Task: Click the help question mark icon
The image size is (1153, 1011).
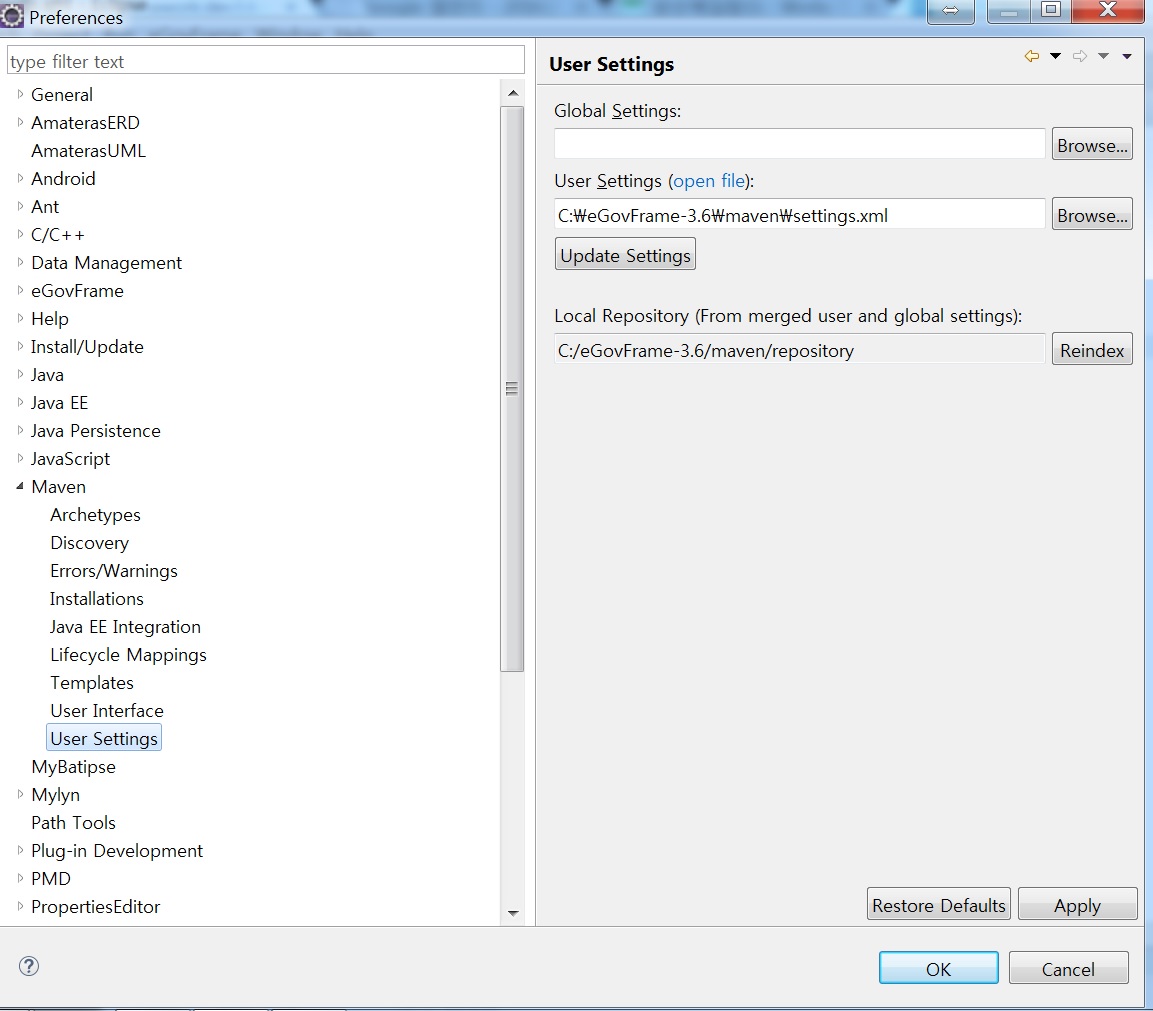Action: coord(30,966)
